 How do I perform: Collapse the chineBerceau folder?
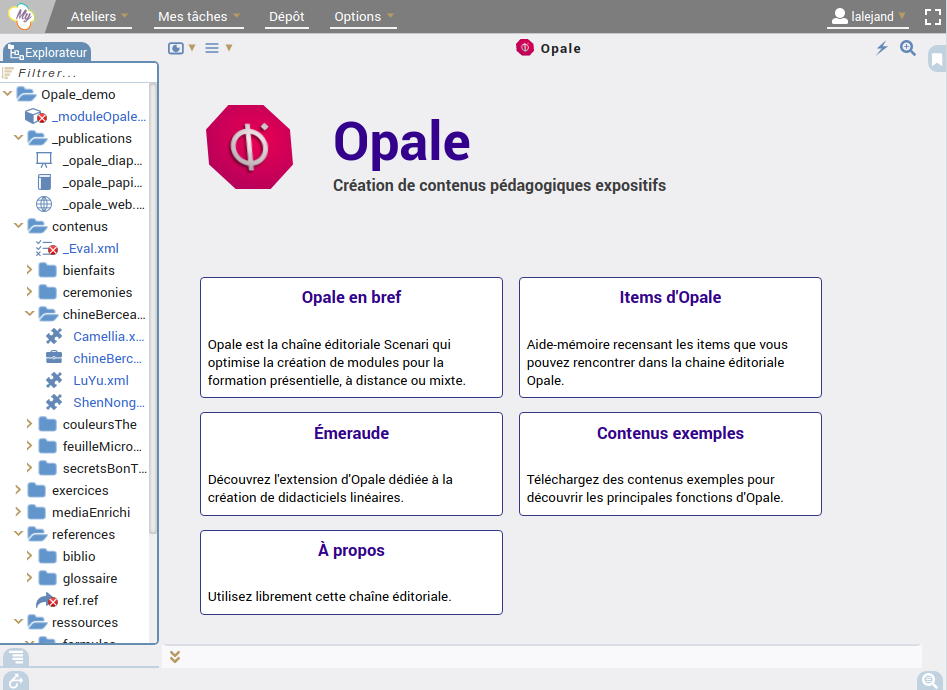coord(29,314)
